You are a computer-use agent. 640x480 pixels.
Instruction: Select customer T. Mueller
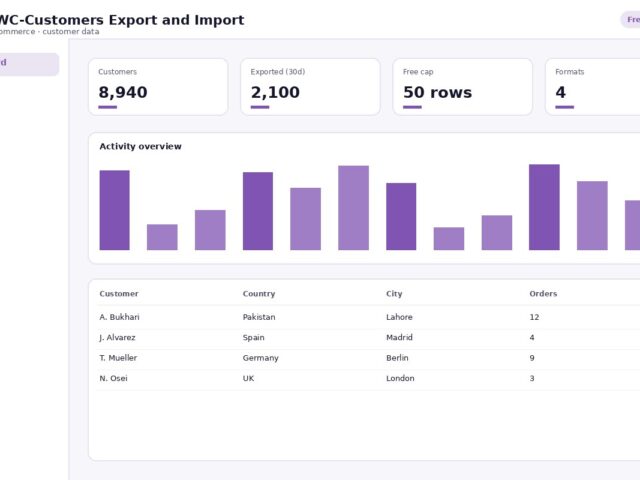pyautogui.click(x=118, y=358)
